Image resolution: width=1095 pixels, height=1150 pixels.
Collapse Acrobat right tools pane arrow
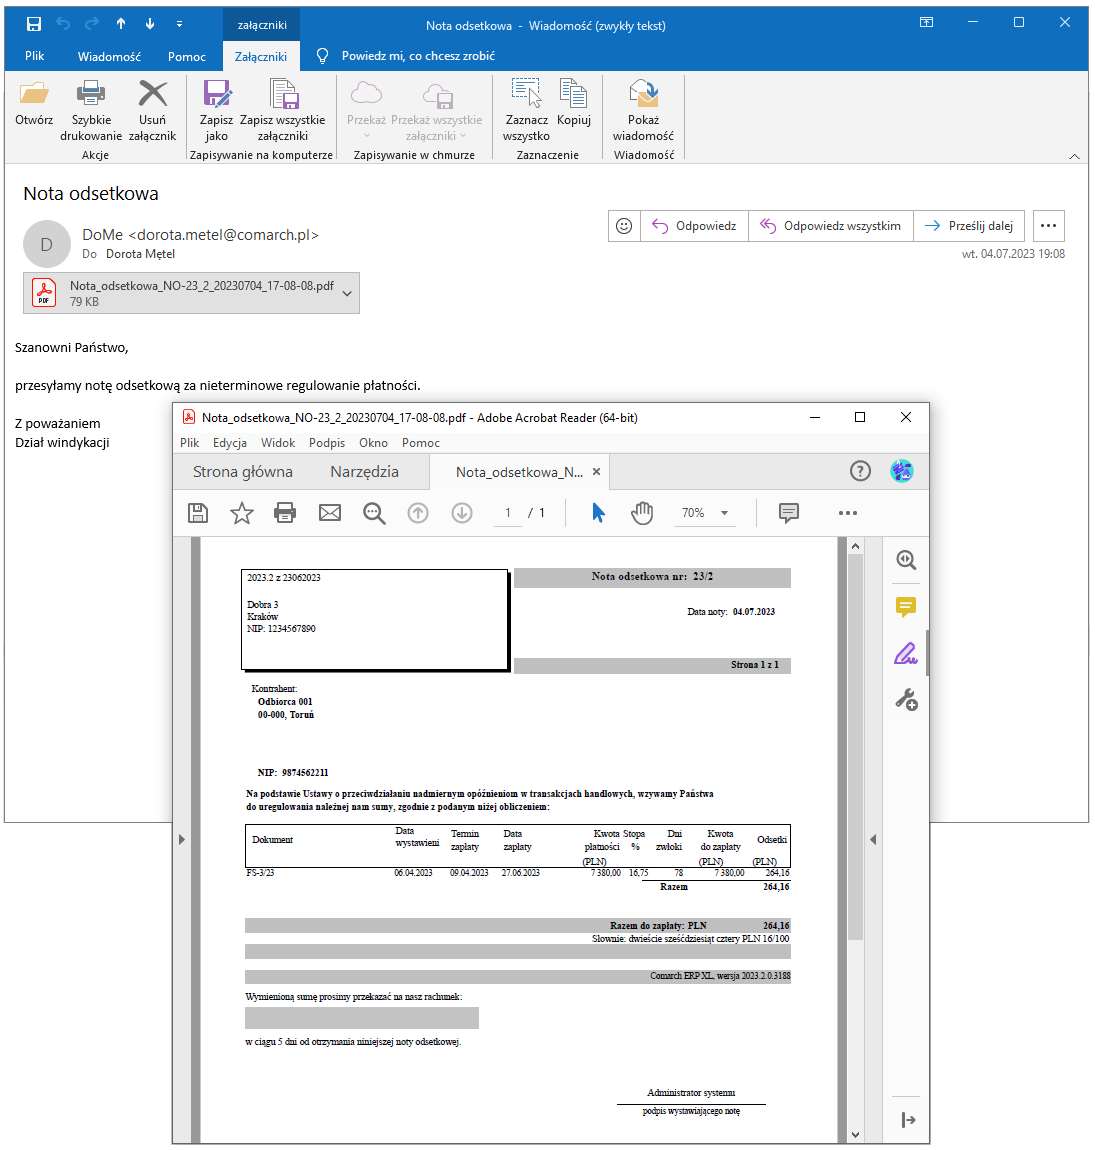click(x=909, y=1120)
